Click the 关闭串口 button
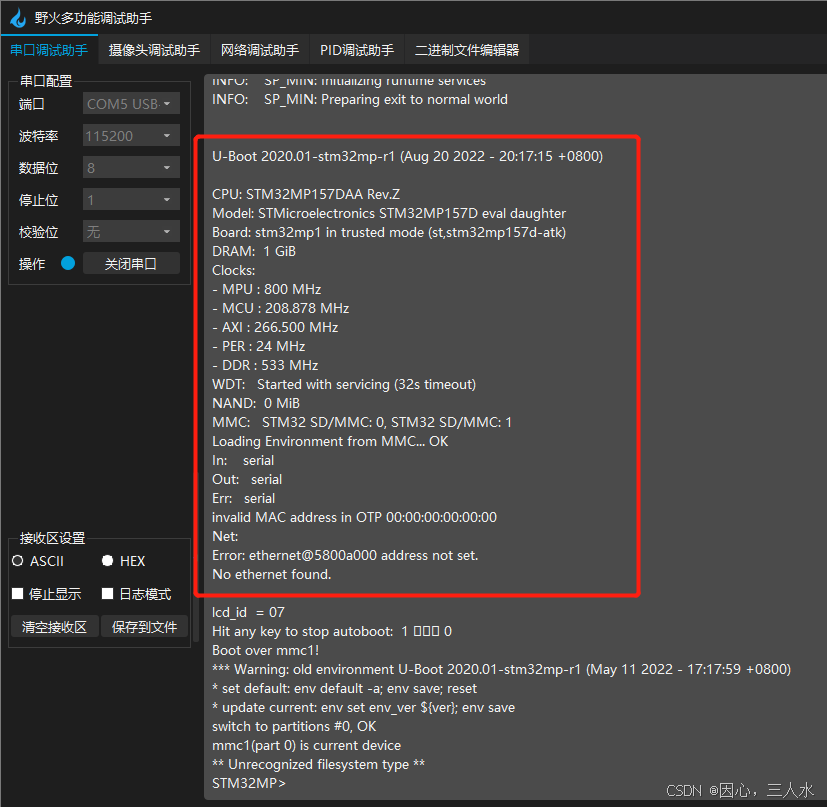827x807 pixels. point(131,264)
